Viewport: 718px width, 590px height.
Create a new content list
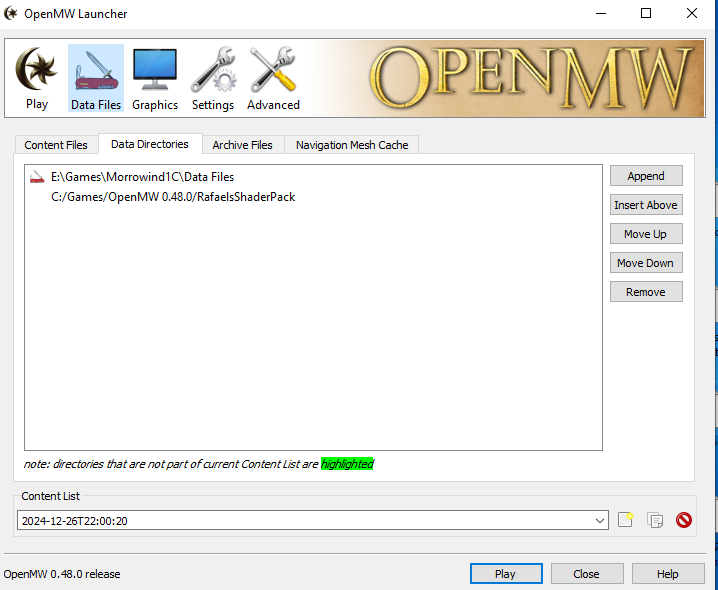click(625, 520)
